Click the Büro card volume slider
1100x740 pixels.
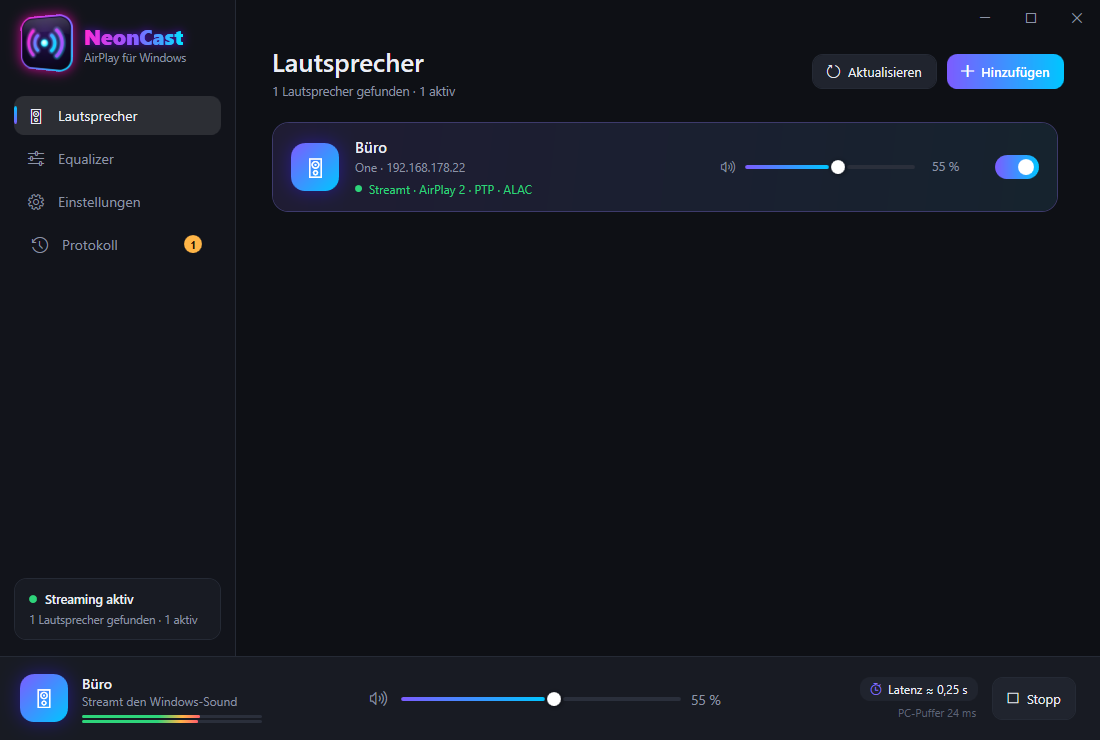pos(830,167)
